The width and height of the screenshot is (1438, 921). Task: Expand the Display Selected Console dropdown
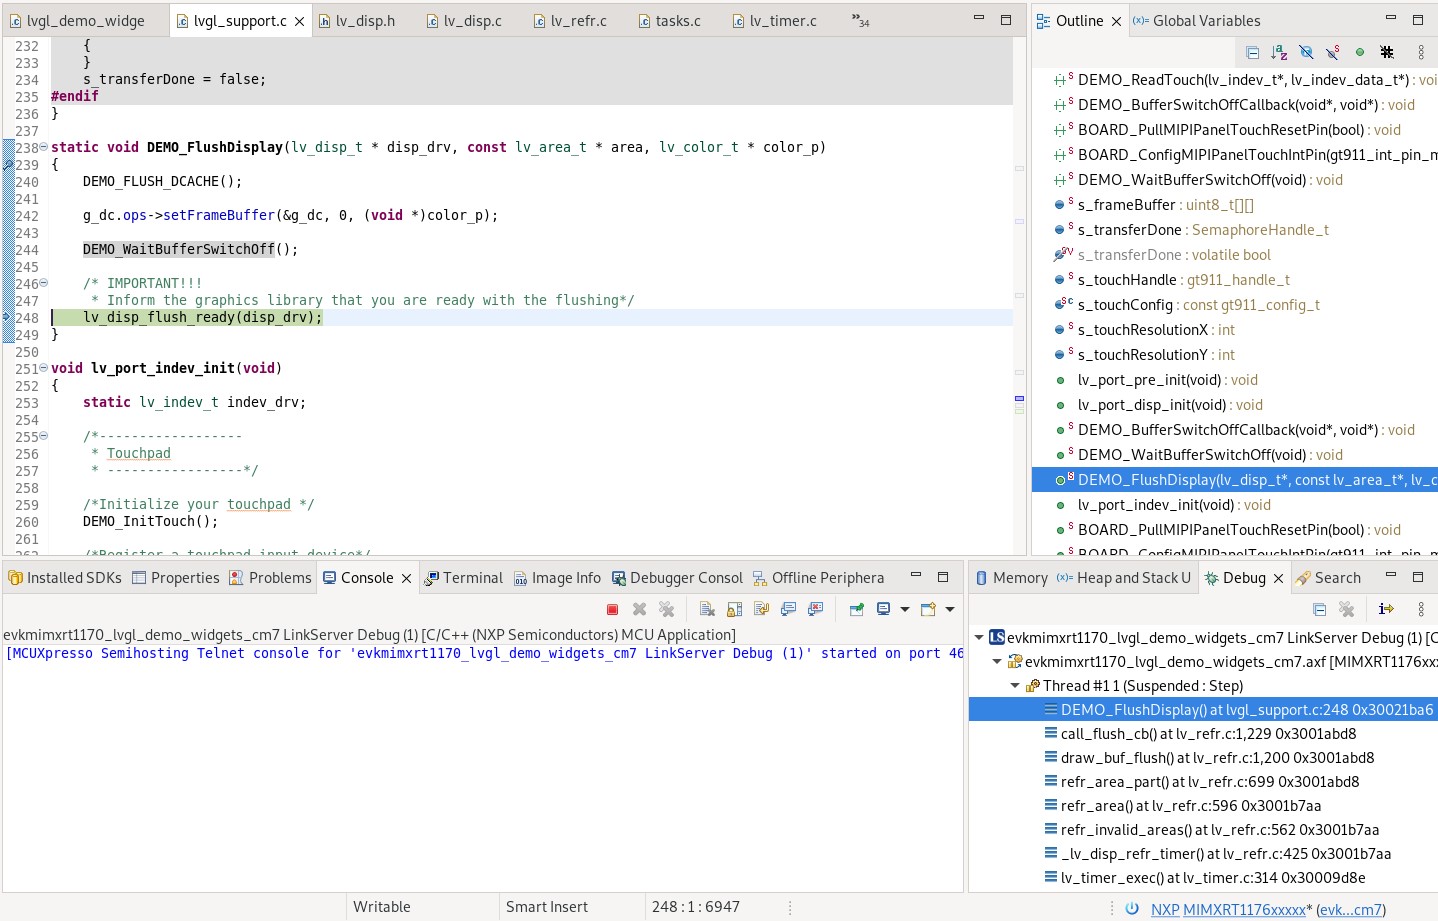coord(905,609)
